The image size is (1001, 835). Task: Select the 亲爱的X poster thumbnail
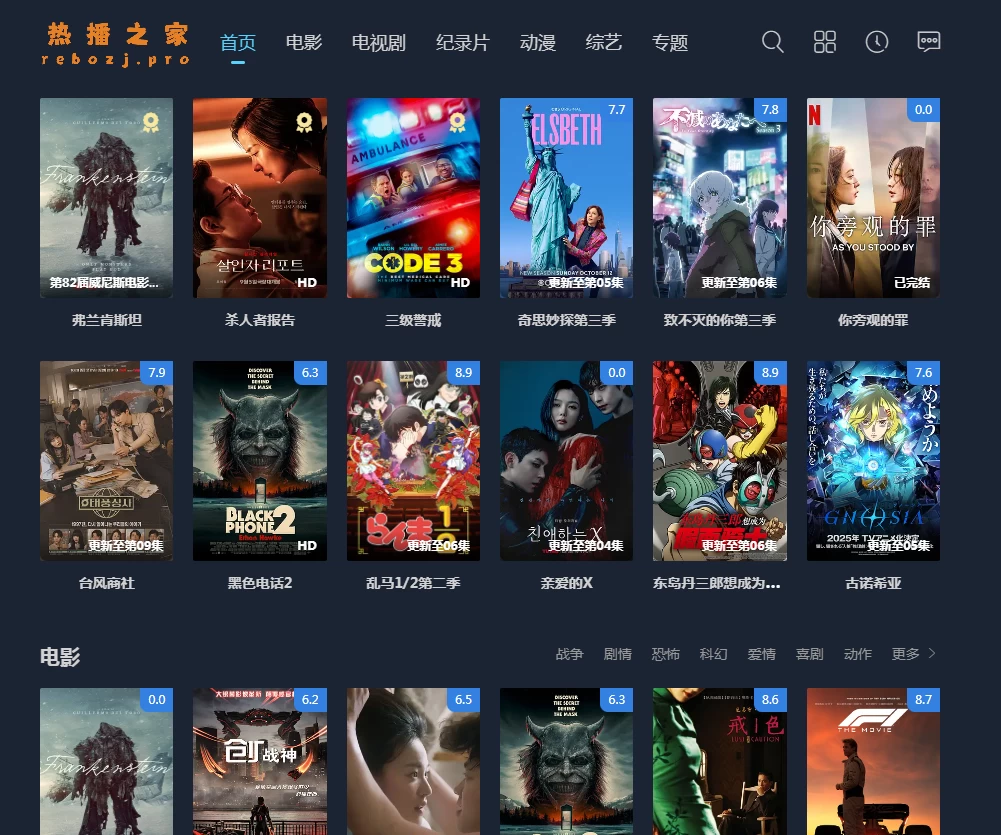[x=566, y=460]
